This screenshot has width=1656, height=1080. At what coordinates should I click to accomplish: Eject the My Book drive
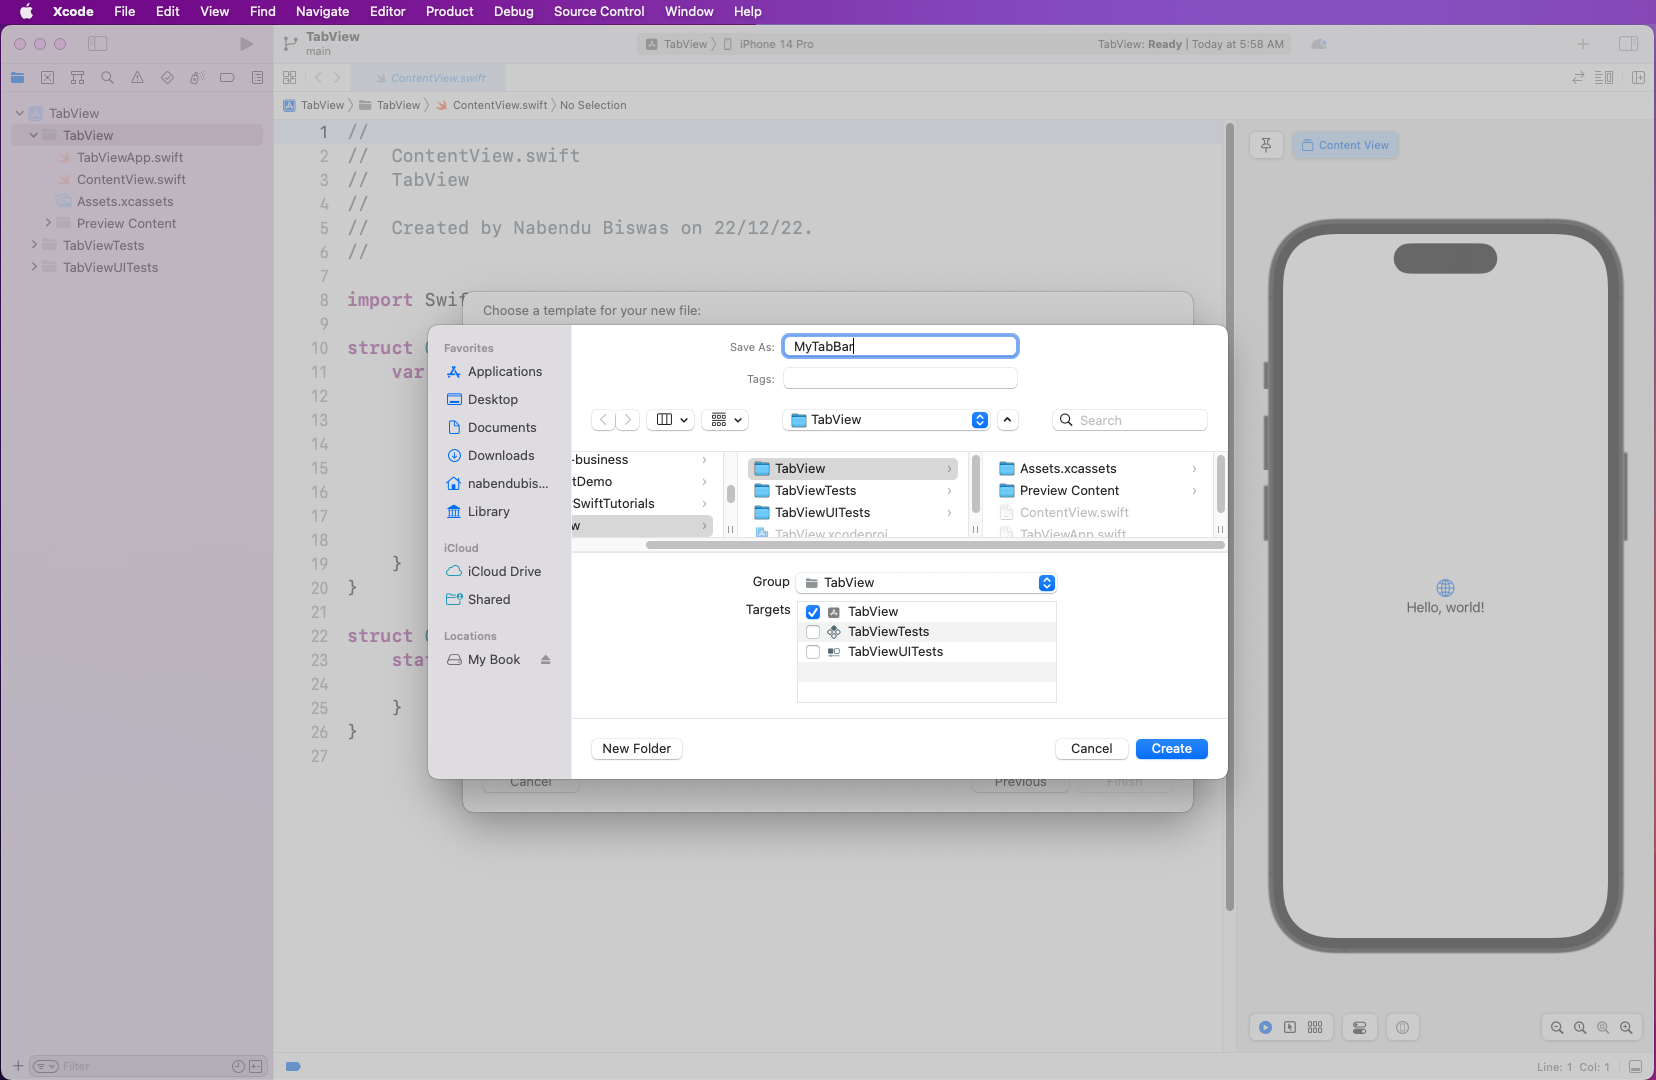(x=546, y=660)
